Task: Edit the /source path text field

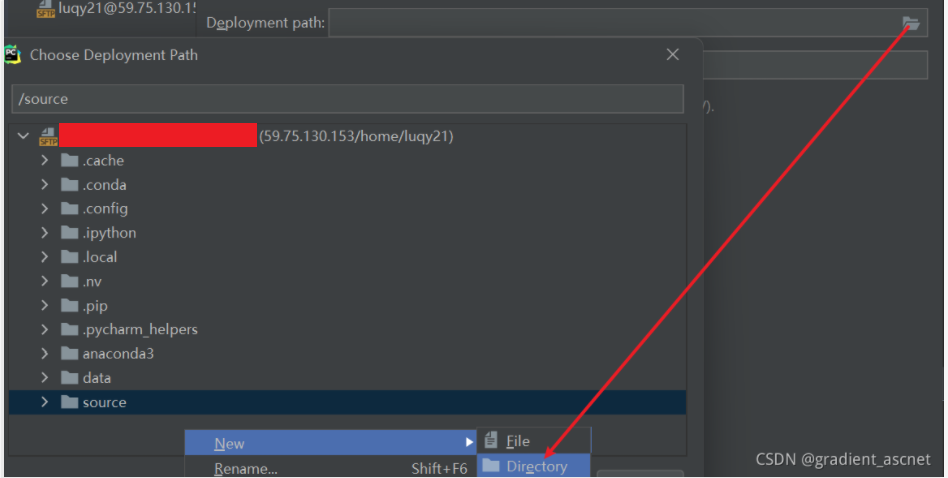Action: (348, 99)
